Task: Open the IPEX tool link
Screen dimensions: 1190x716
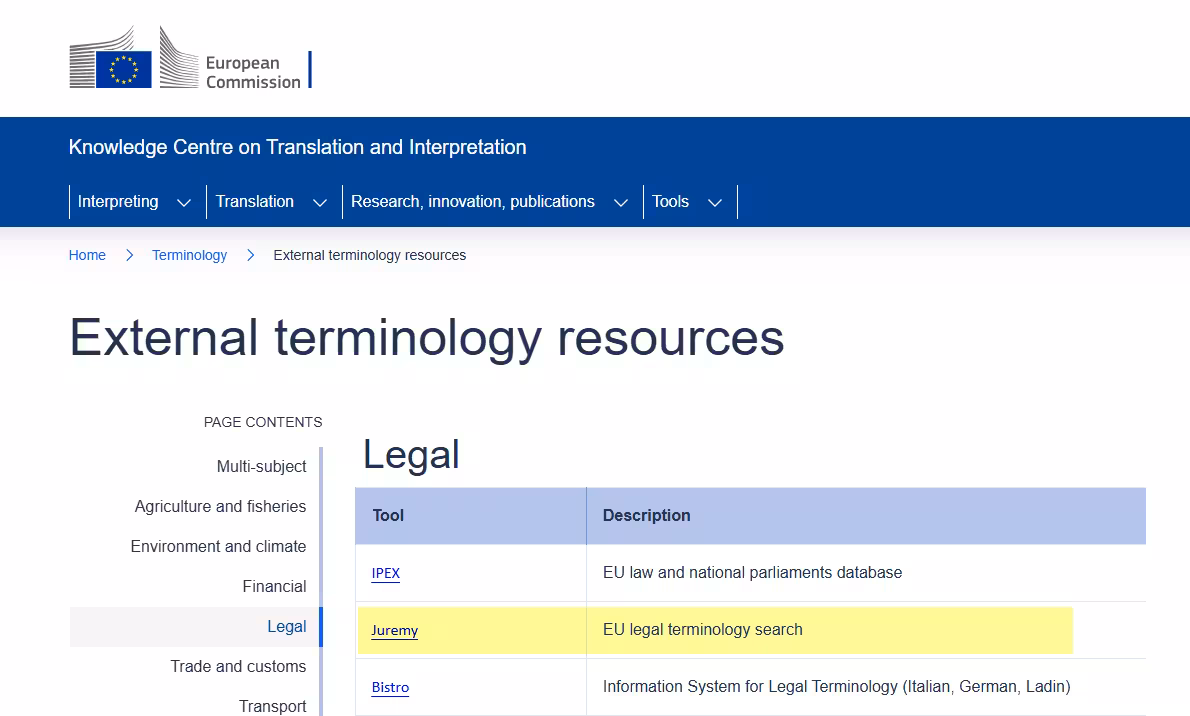Action: point(385,573)
